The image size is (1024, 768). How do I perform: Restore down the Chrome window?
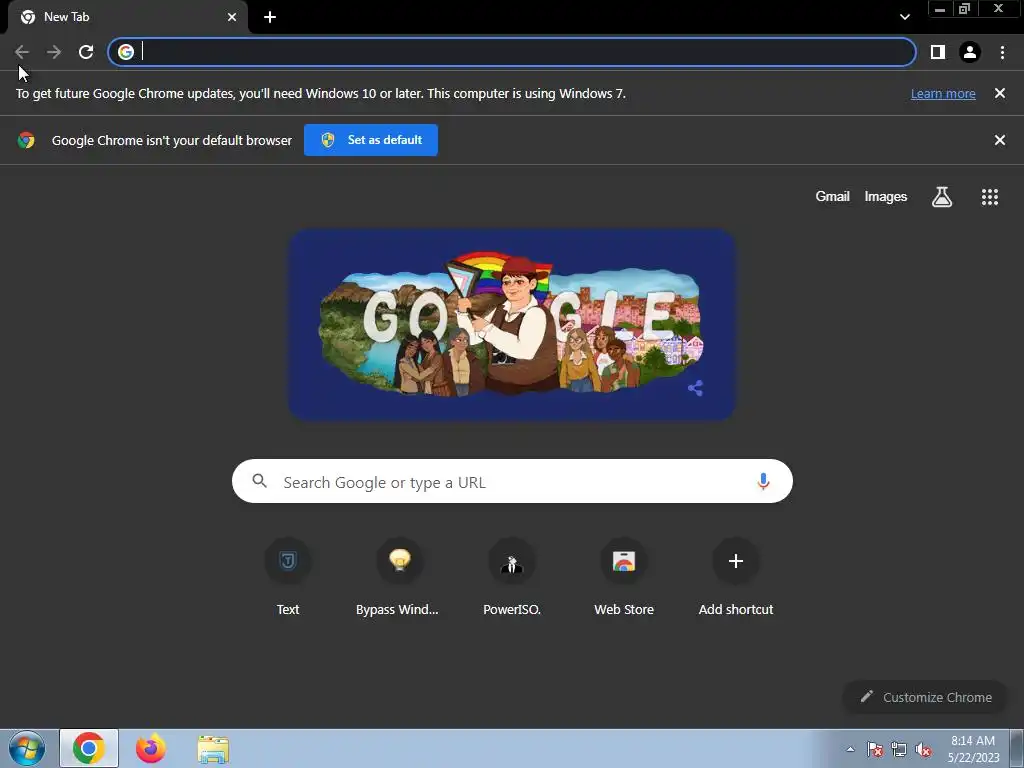[965, 8]
